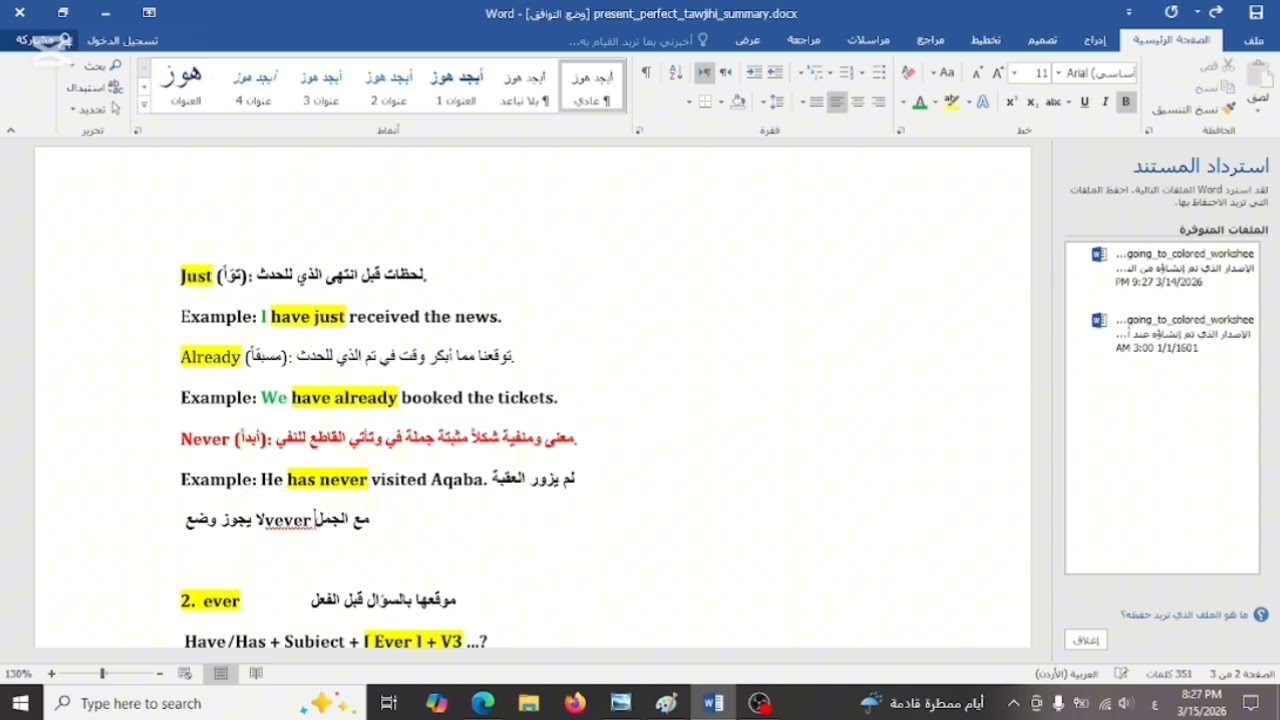
Task: Open the Design (تصميم) tab
Action: [1042, 40]
